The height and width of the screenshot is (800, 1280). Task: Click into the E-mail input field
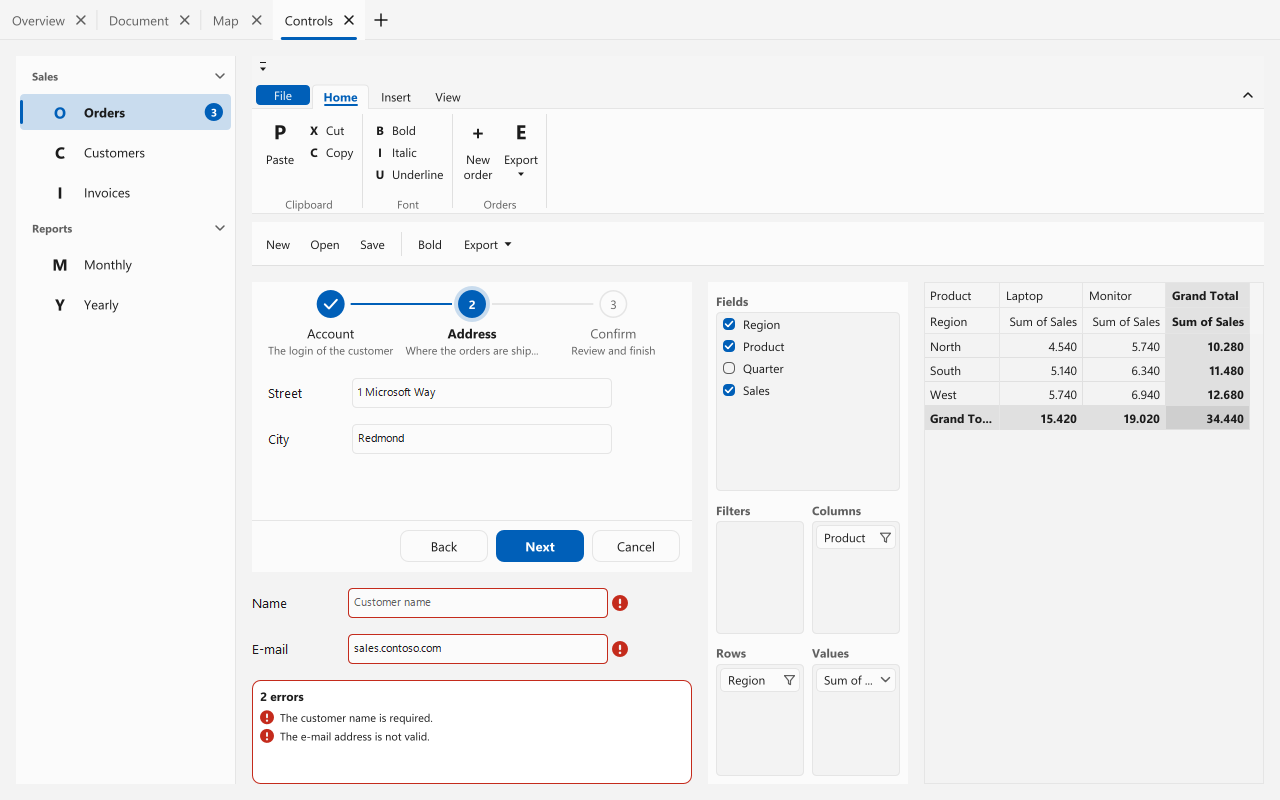[478, 649]
